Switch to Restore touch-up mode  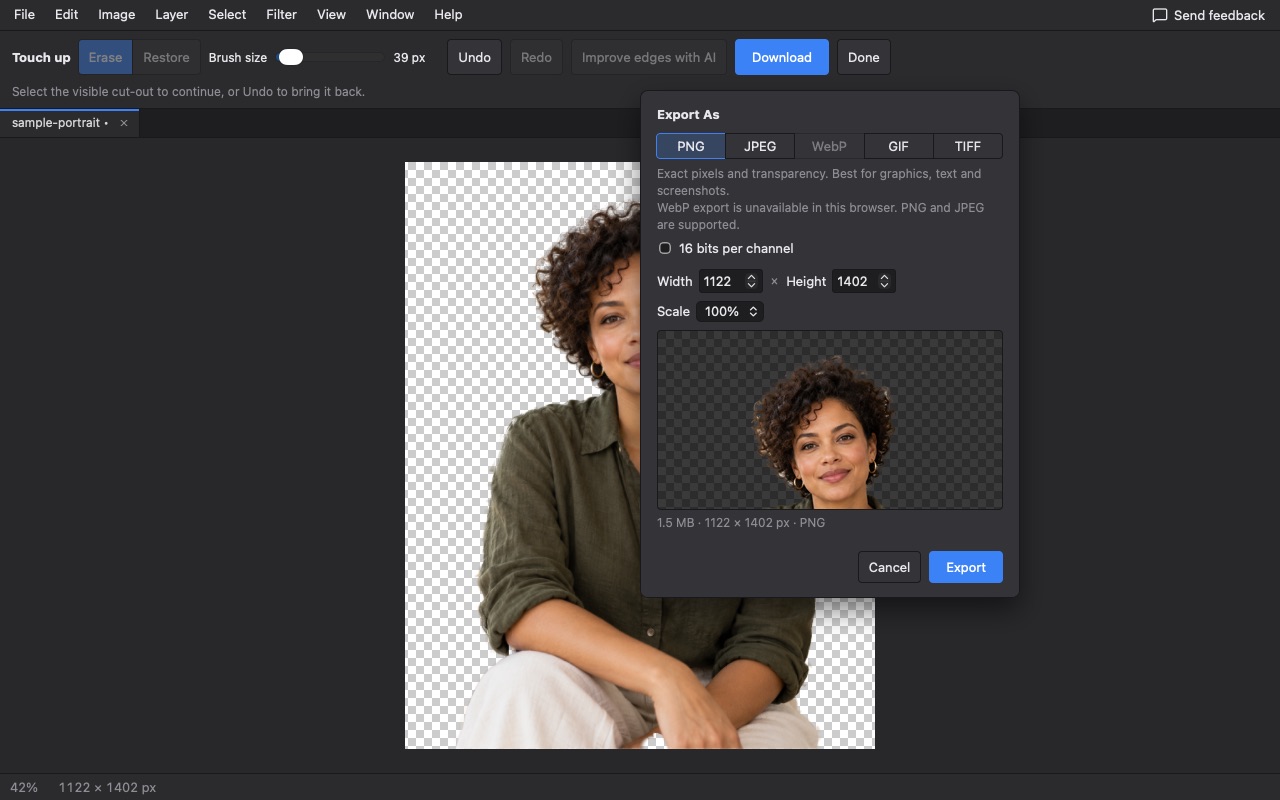pyautogui.click(x=166, y=57)
